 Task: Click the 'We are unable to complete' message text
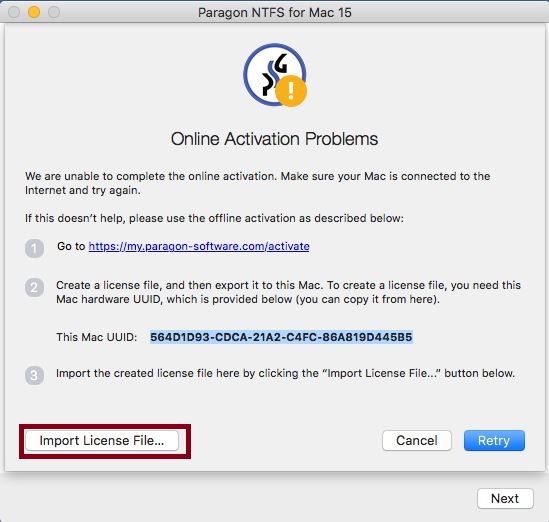(257, 183)
